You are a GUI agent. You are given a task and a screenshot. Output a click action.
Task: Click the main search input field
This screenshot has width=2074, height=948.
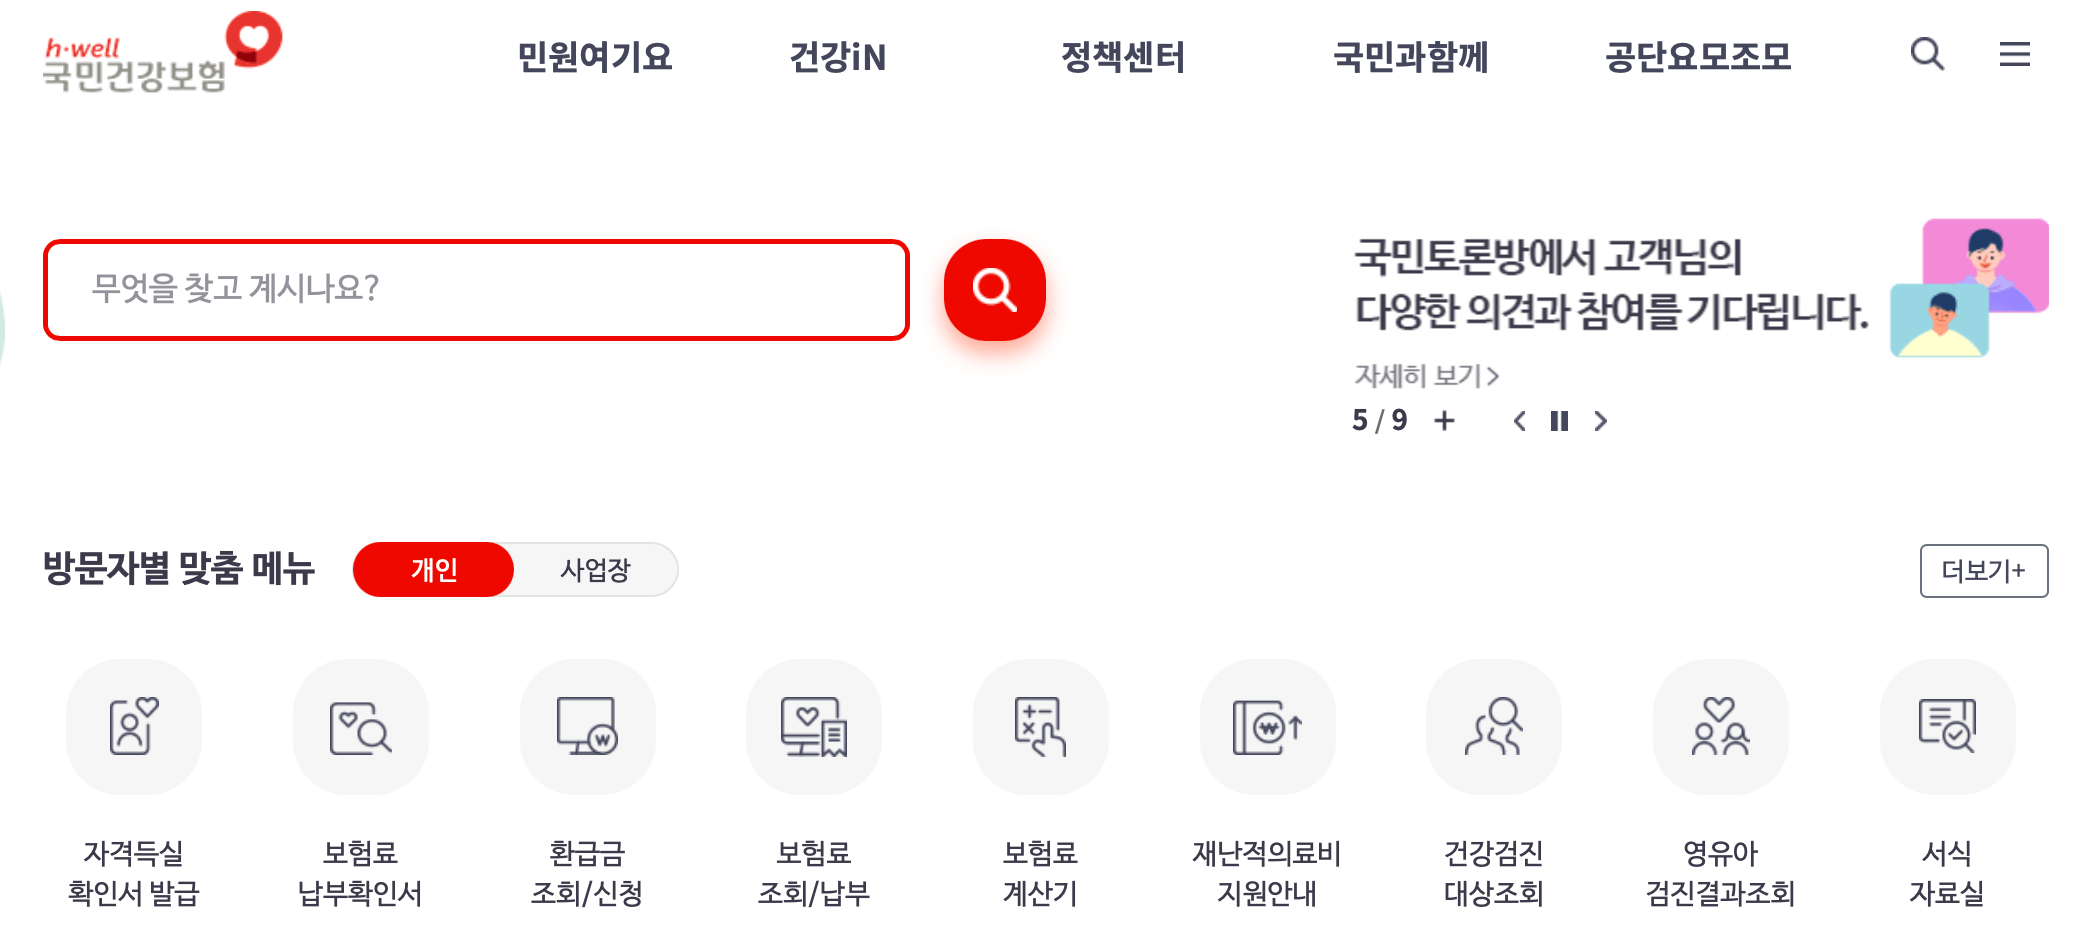475,290
